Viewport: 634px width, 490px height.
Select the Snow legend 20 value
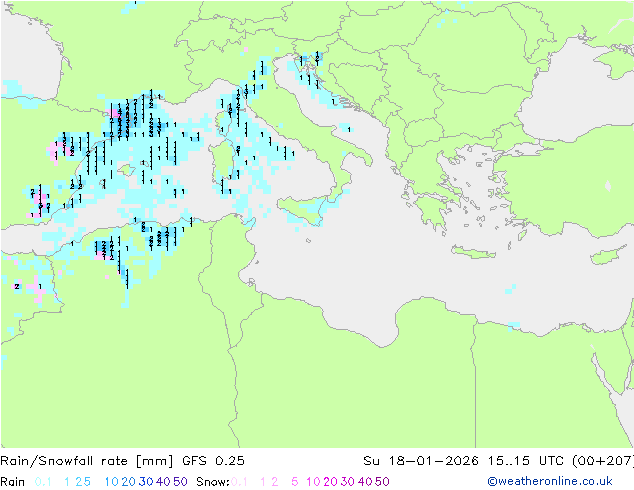(x=330, y=482)
